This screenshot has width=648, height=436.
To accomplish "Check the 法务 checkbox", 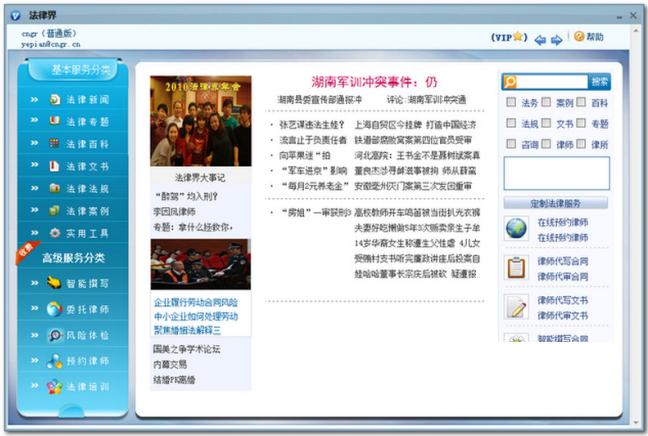I will tap(511, 103).
